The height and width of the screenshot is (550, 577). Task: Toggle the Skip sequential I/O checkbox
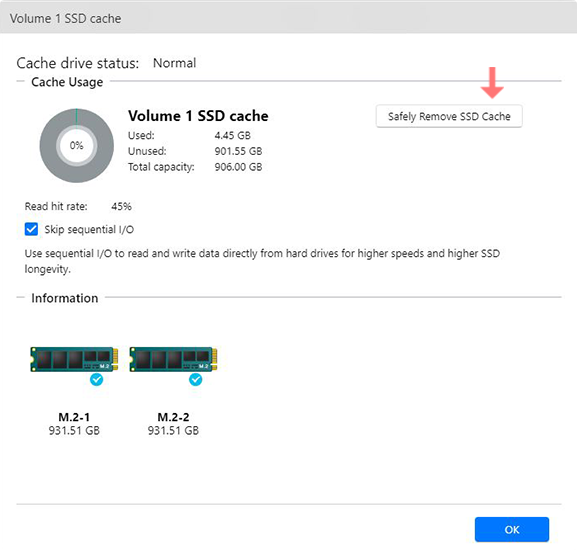click(31, 229)
